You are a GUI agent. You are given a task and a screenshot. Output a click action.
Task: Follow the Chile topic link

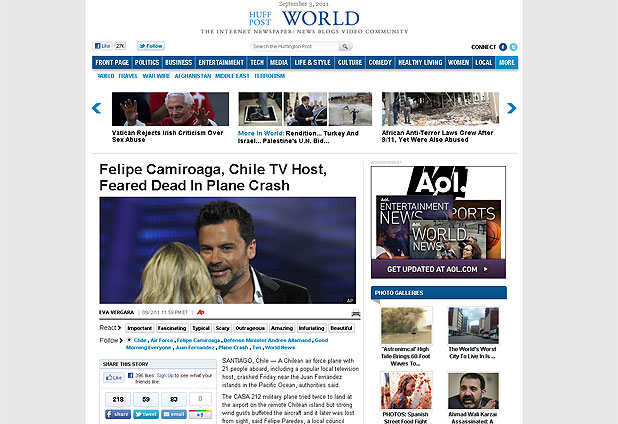tap(140, 340)
